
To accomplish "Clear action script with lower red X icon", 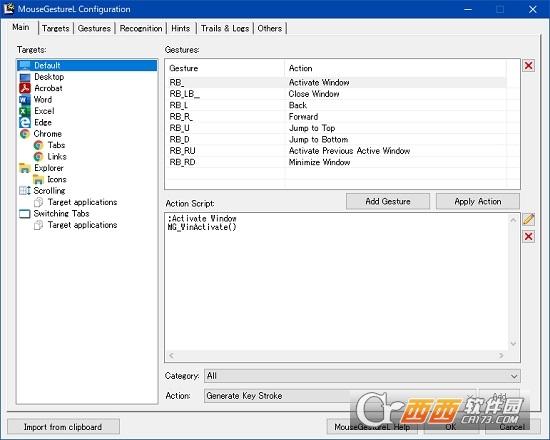I will point(529,236).
